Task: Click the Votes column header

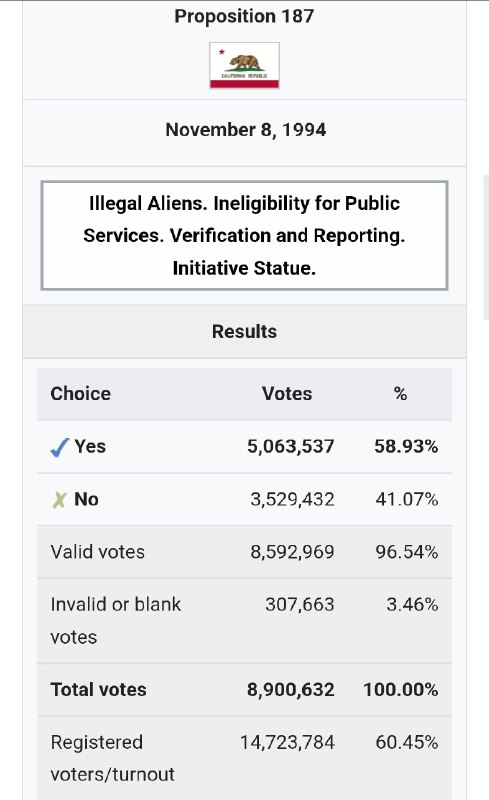Action: 287,394
